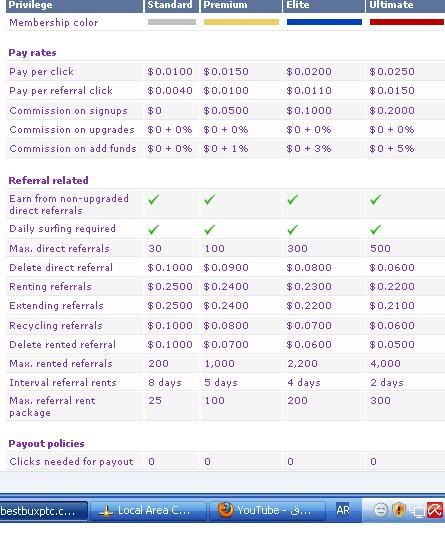Viewport: 445px width, 536px height.
Task: Open the Local Area Connection taskbar window
Action: [148, 511]
